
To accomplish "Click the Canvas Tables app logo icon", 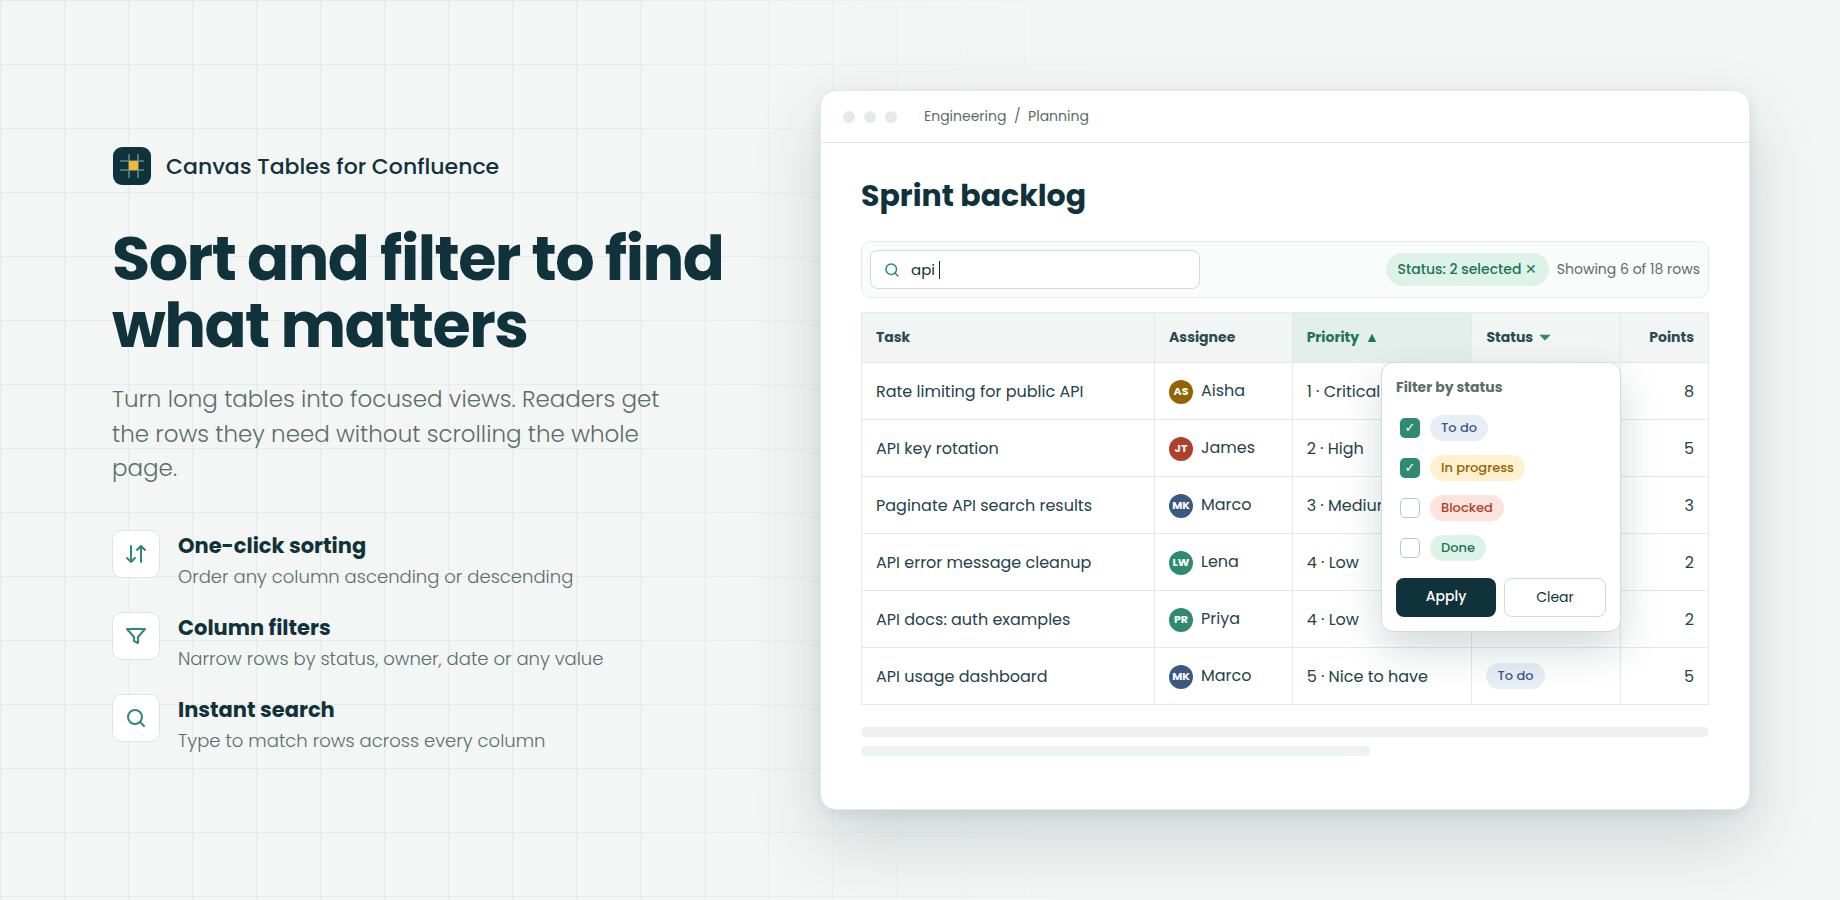I will click(x=132, y=166).
